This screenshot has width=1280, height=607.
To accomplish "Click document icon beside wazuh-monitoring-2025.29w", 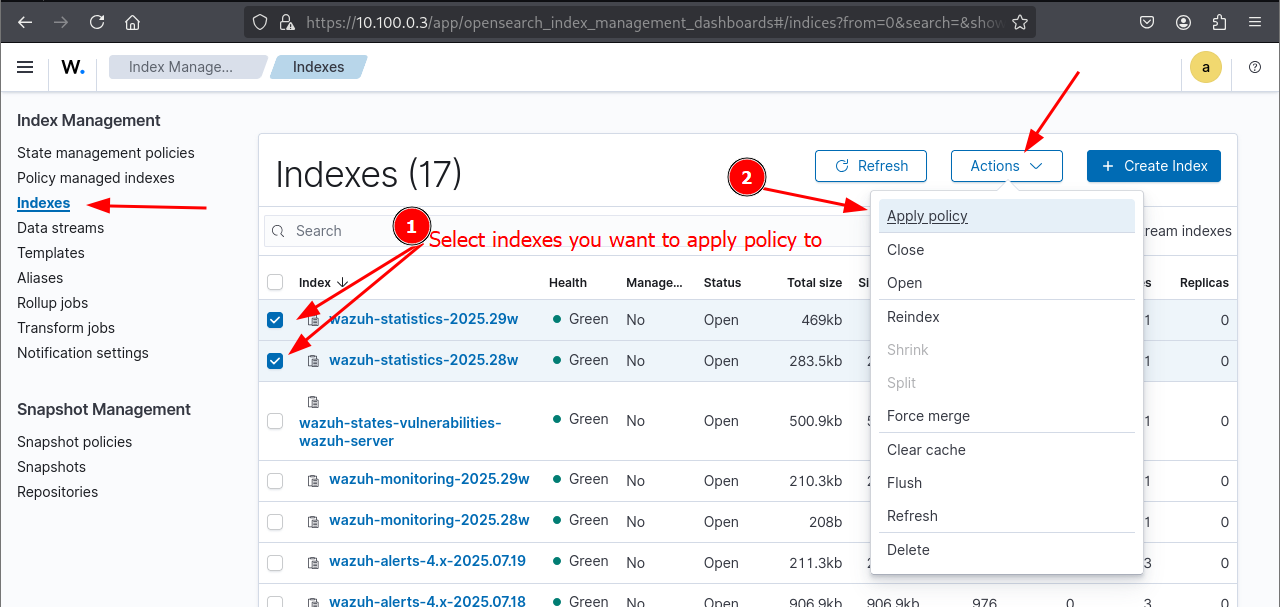I will click(x=314, y=480).
